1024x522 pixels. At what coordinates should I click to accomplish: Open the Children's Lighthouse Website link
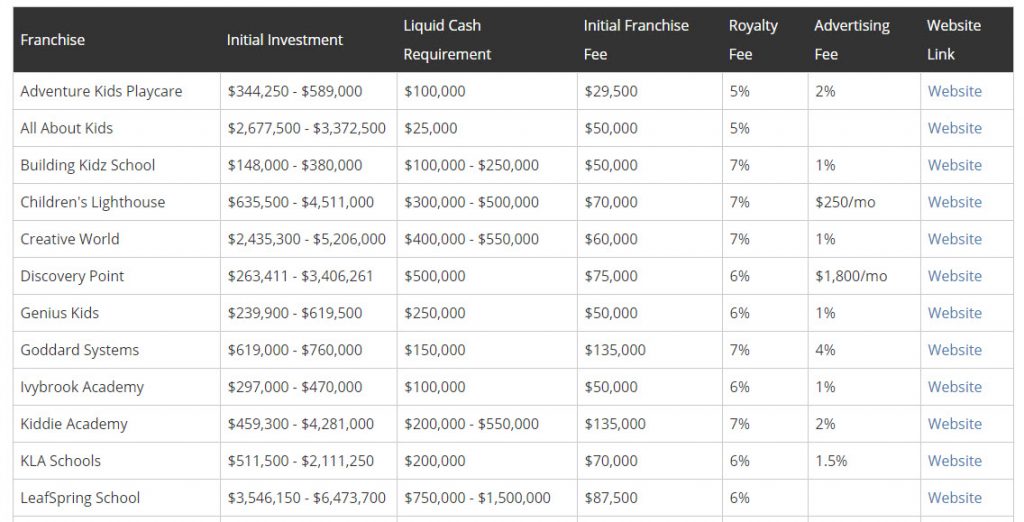point(954,202)
